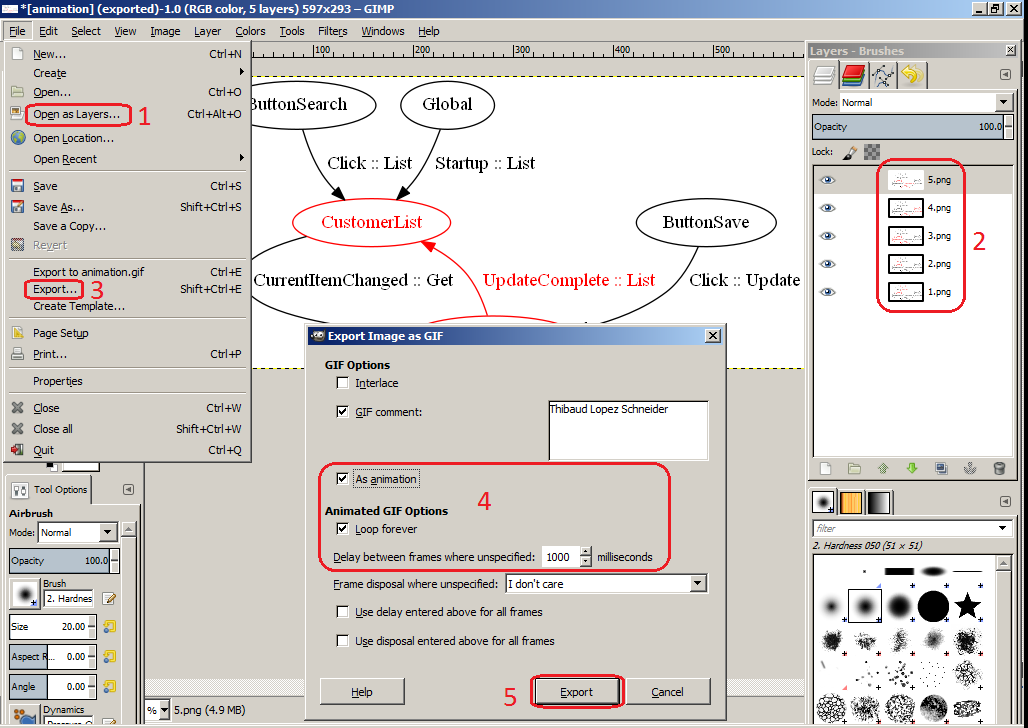Uncheck the 'As animation' checkbox

(343, 479)
